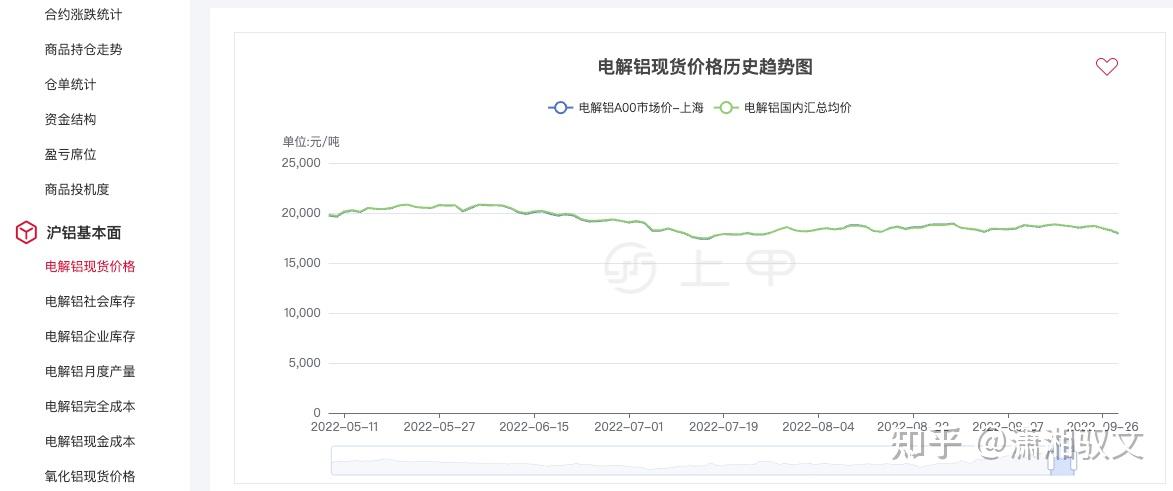Screen dimensions: 1173x491
Task: Click the blue legend marker circle
Action: 560,108
